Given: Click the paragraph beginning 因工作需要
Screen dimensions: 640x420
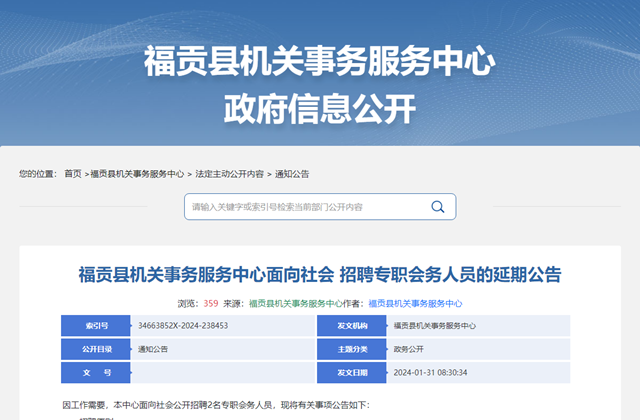Looking at the screenshot, I should 216,405.
